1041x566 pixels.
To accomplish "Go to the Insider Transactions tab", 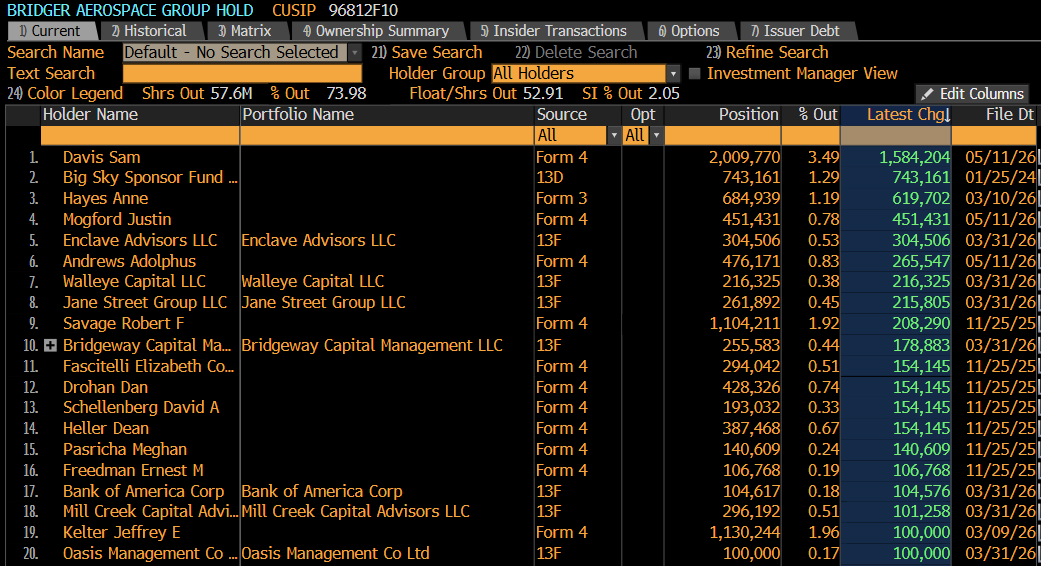I will pos(554,31).
